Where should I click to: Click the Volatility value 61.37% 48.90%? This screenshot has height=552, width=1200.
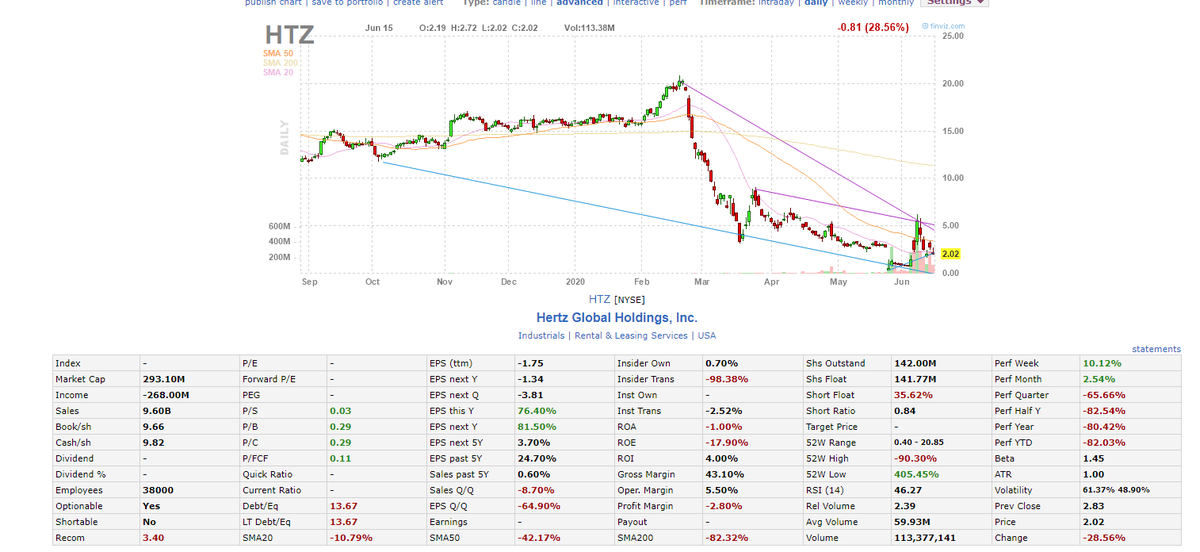pyautogui.click(x=1116, y=490)
